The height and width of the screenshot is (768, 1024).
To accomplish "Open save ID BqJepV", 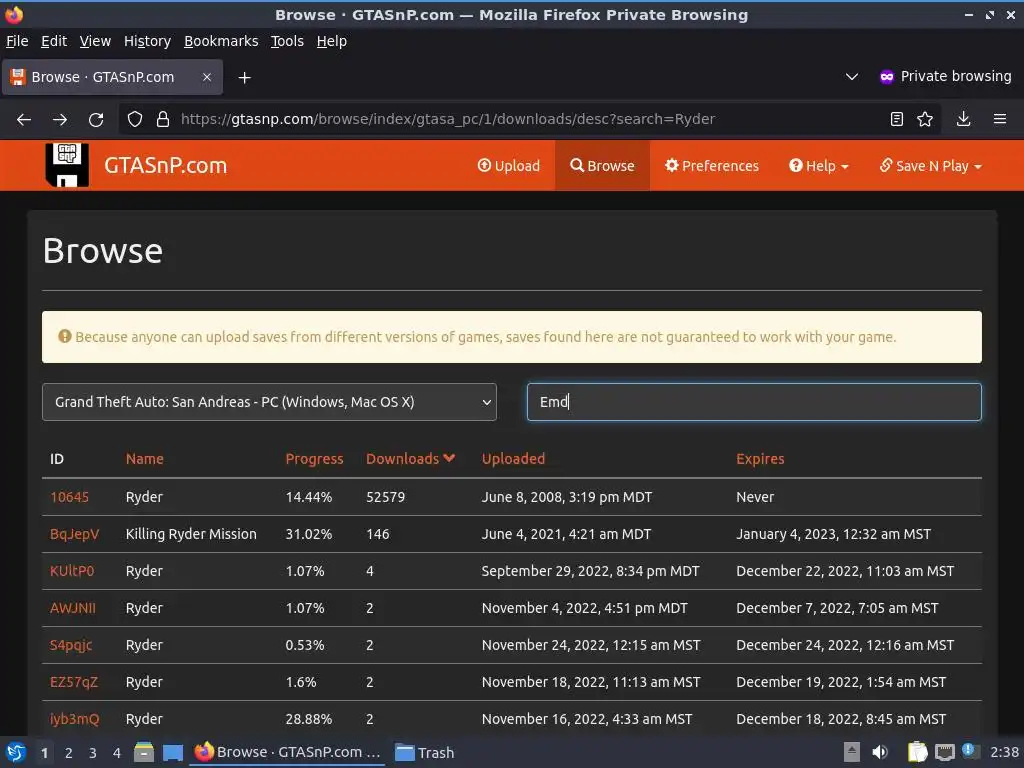I will [74, 534].
